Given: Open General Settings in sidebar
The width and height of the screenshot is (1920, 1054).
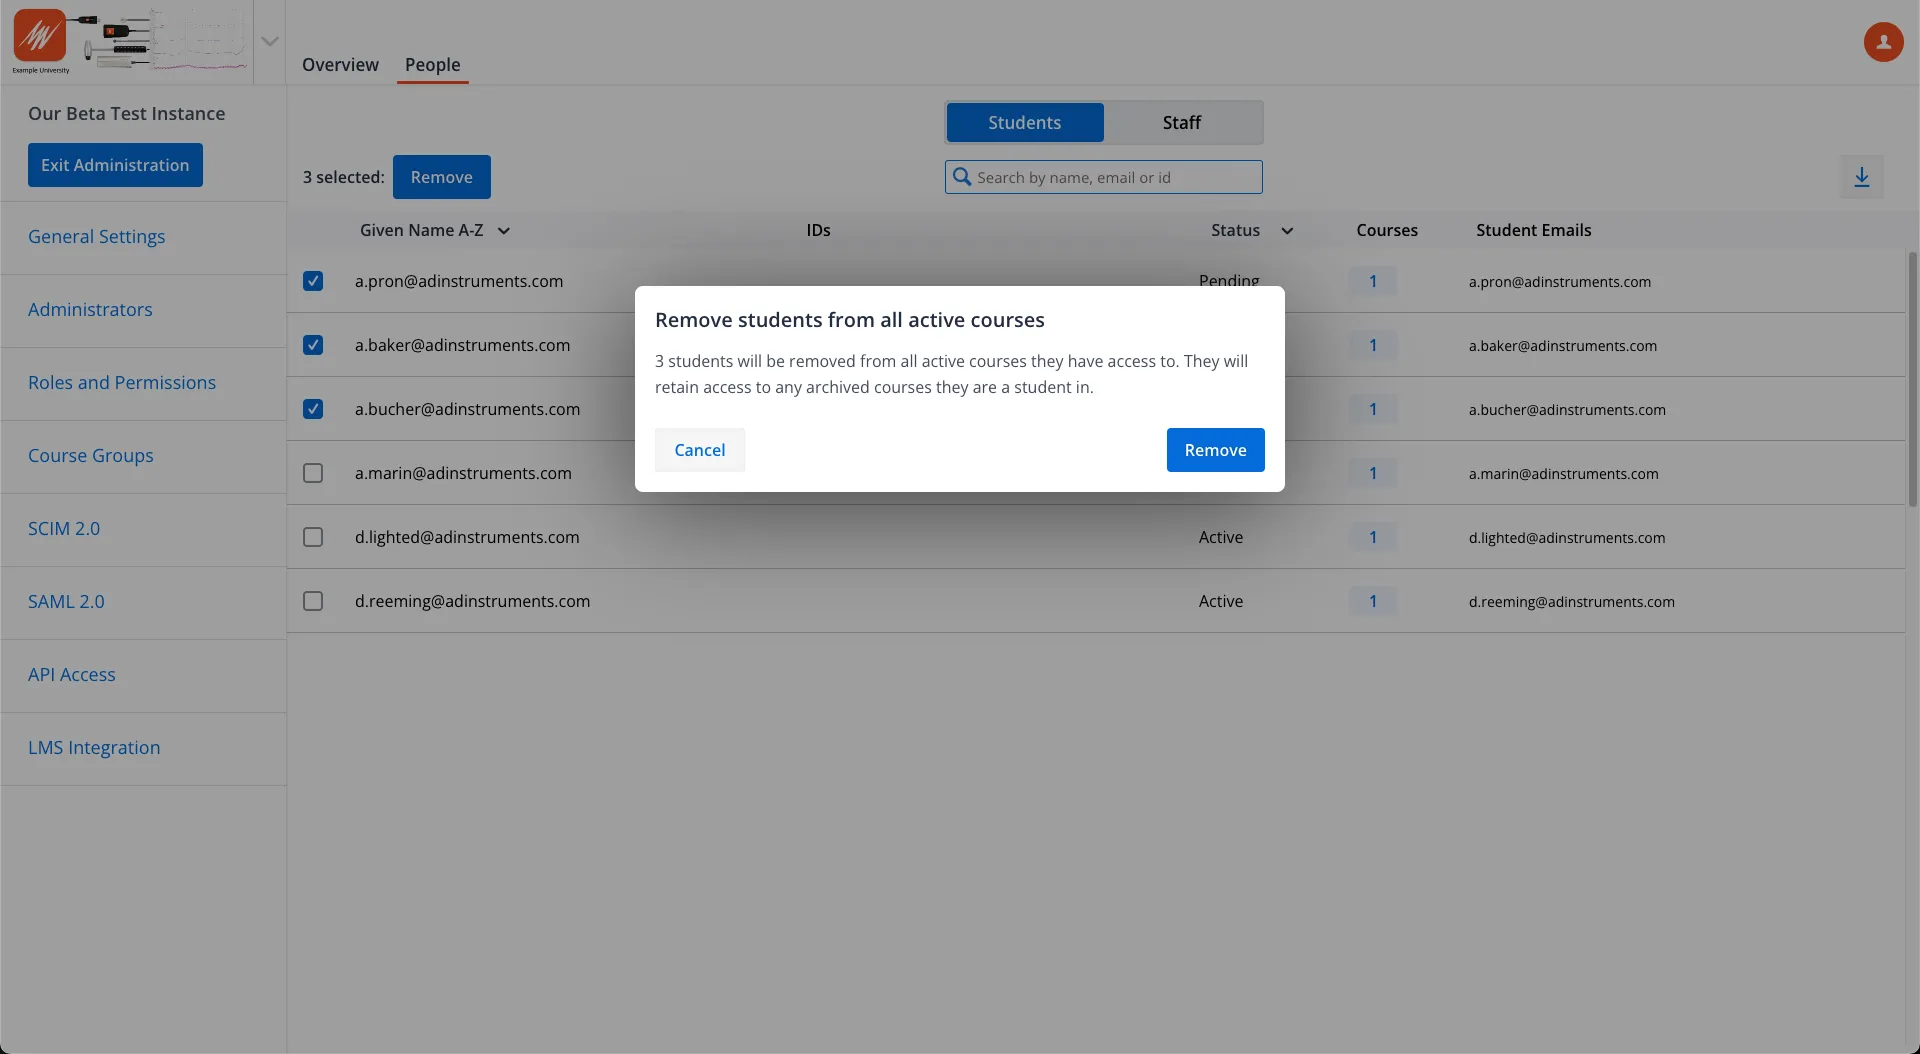Looking at the screenshot, I should pos(96,237).
